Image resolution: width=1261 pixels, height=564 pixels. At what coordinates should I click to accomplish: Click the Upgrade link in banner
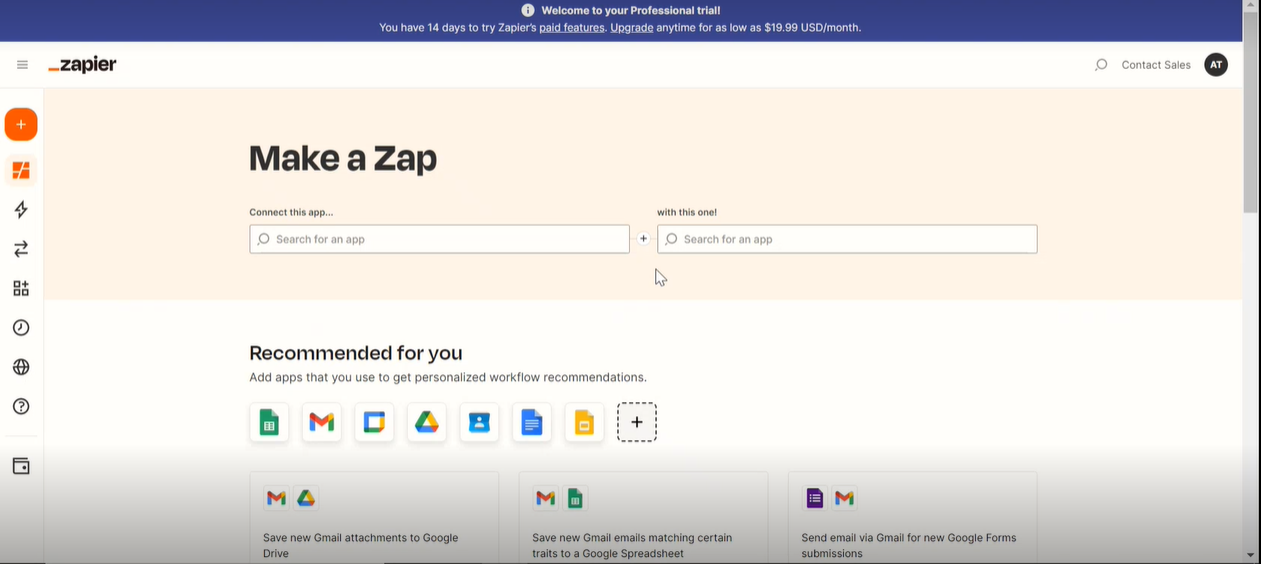click(x=632, y=28)
